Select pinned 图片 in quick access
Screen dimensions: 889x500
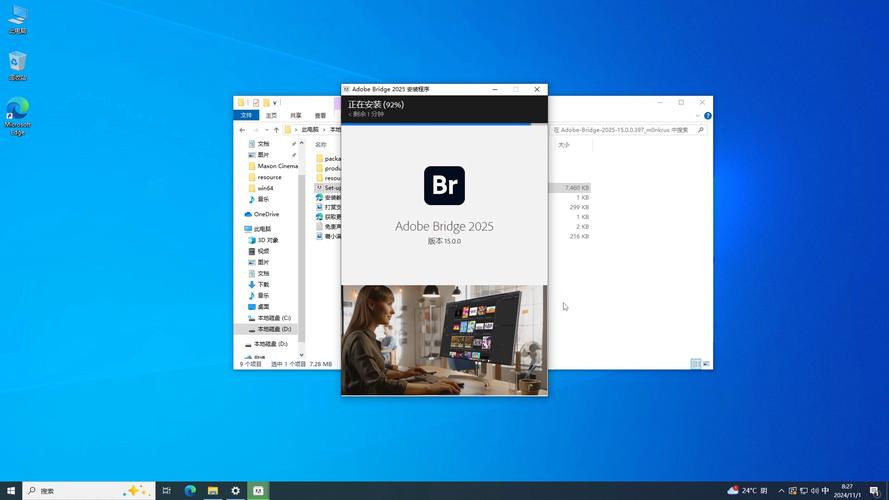point(263,155)
